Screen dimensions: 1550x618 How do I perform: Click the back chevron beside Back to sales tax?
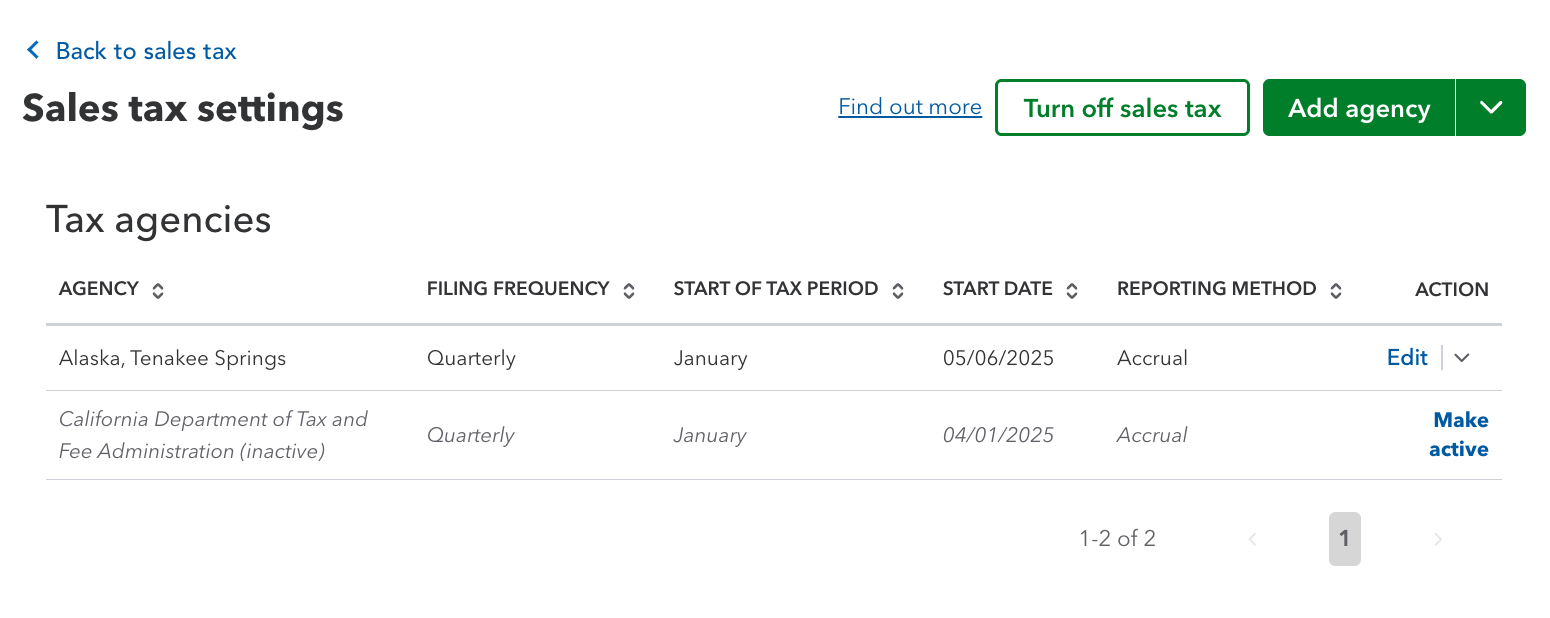coord(33,50)
